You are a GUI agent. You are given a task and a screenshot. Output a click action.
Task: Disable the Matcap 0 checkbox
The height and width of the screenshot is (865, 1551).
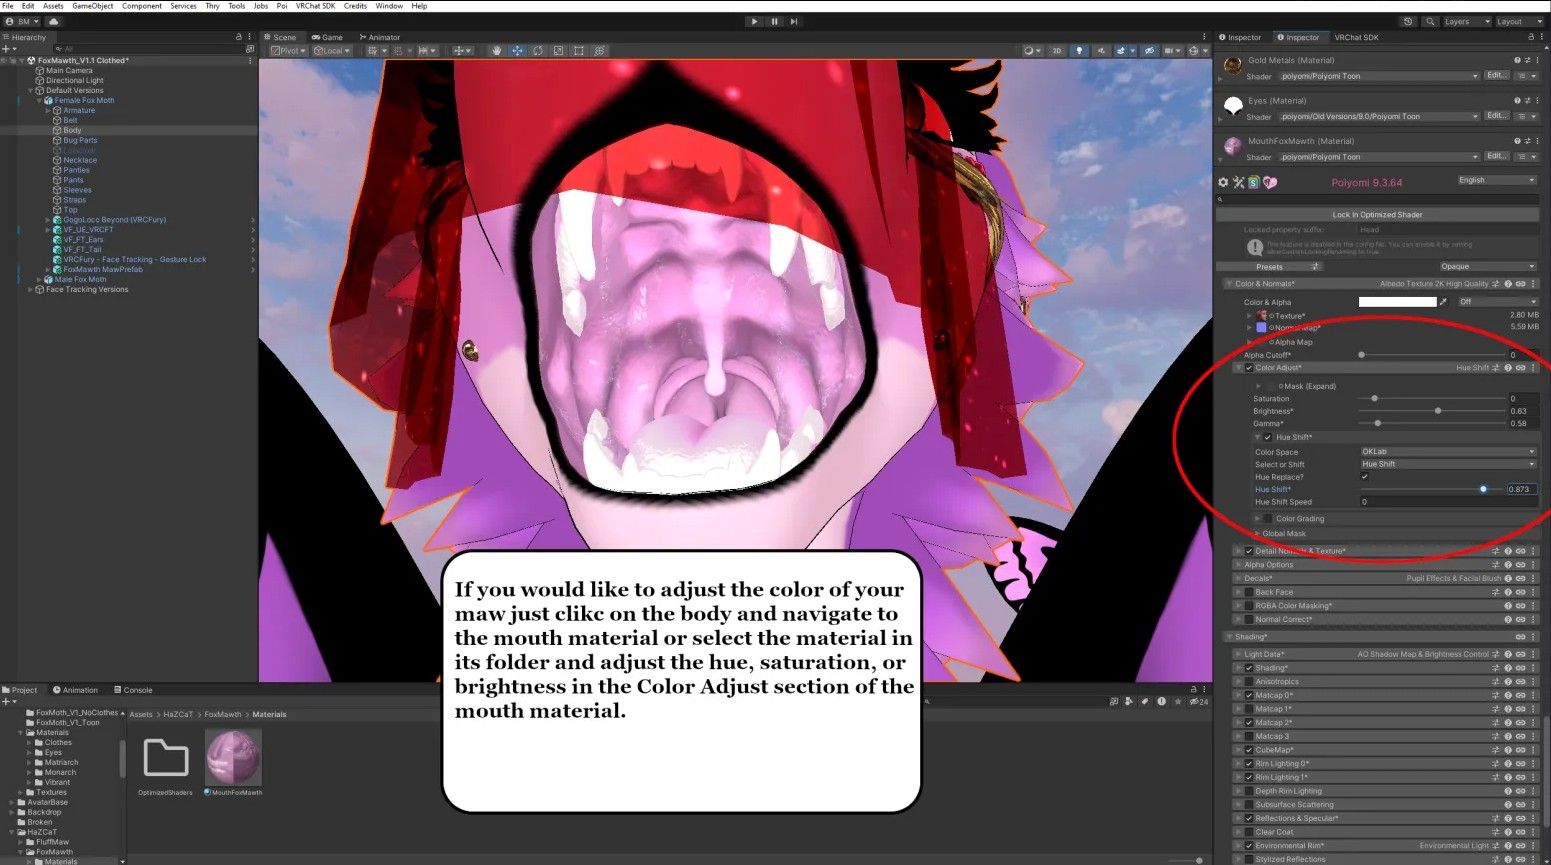pyautogui.click(x=1249, y=695)
